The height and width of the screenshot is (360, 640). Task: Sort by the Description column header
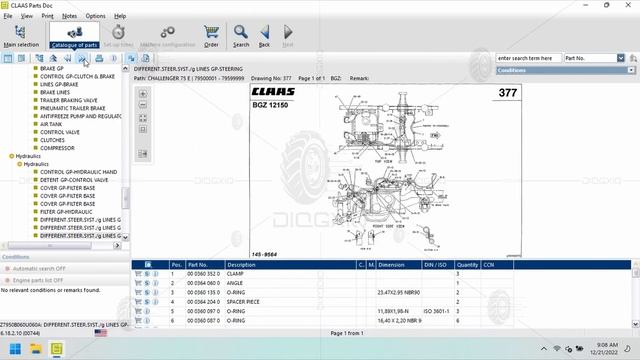[291, 265]
